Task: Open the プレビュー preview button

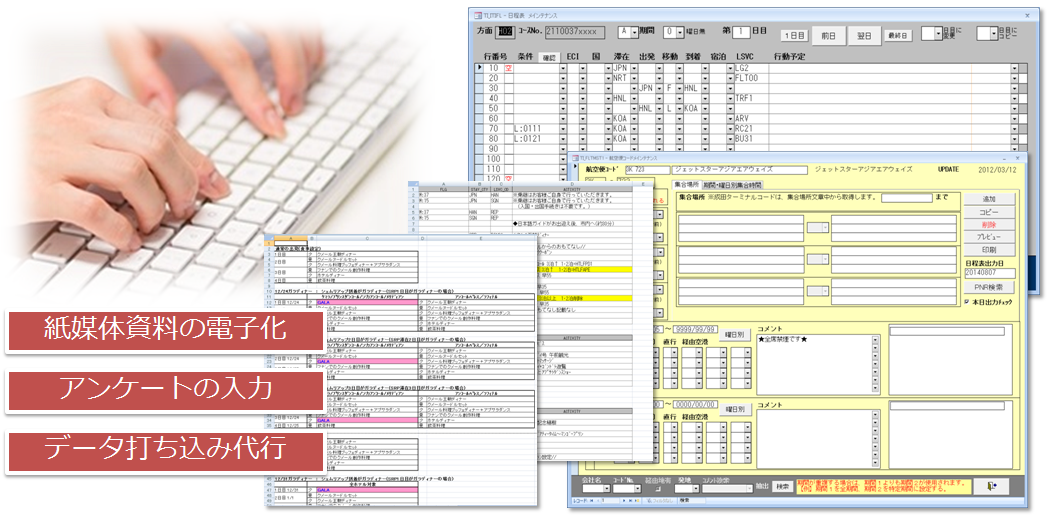Action: (x=989, y=237)
